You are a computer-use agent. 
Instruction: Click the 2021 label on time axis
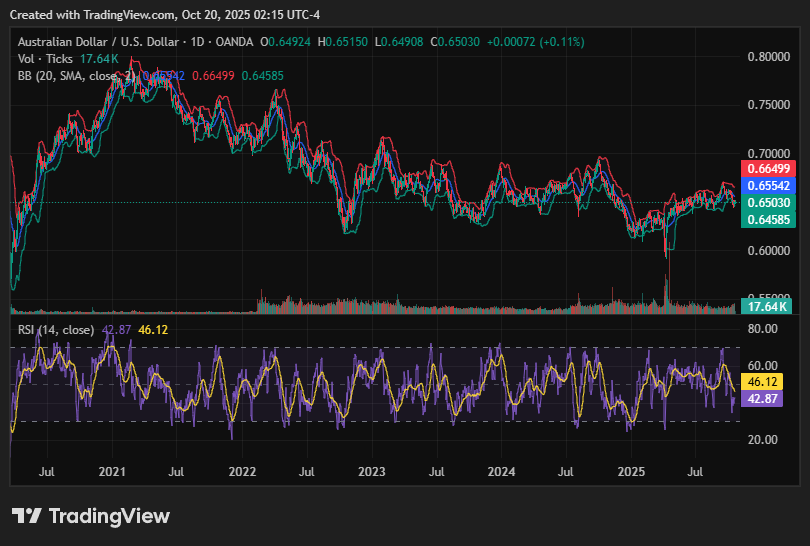click(112, 470)
